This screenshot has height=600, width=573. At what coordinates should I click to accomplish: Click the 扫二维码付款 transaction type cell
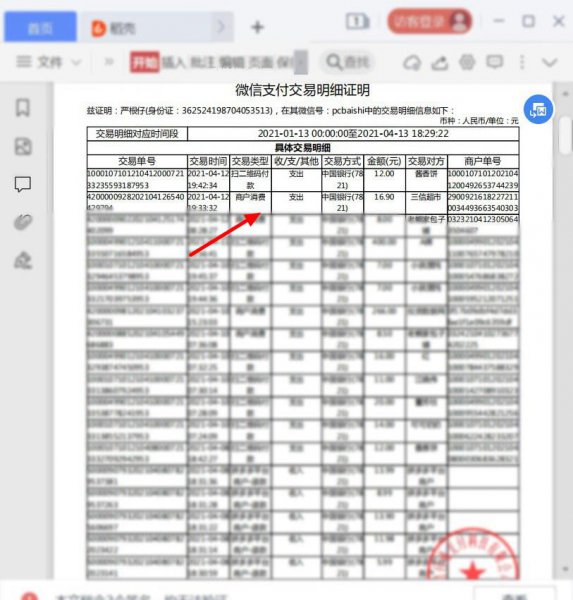point(250,179)
